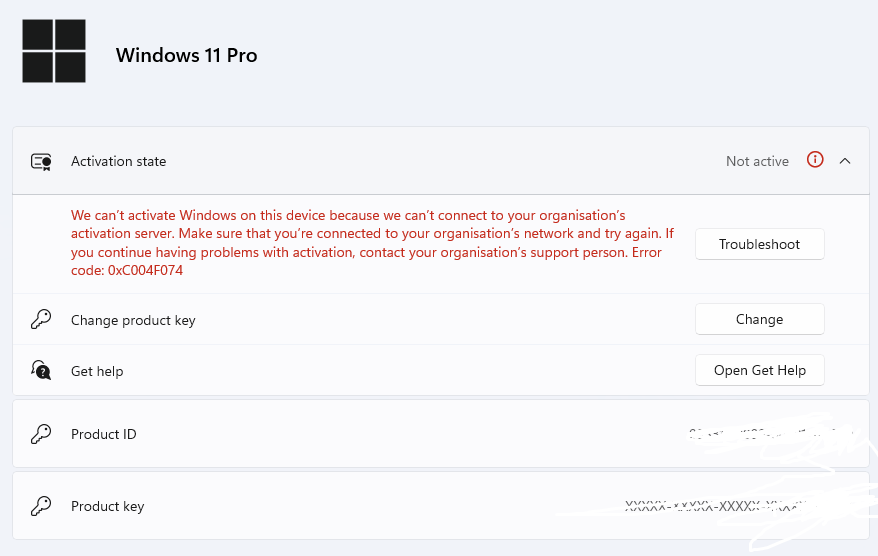Click the Product key row label
Viewport: 878px width, 556px height.
tap(108, 507)
